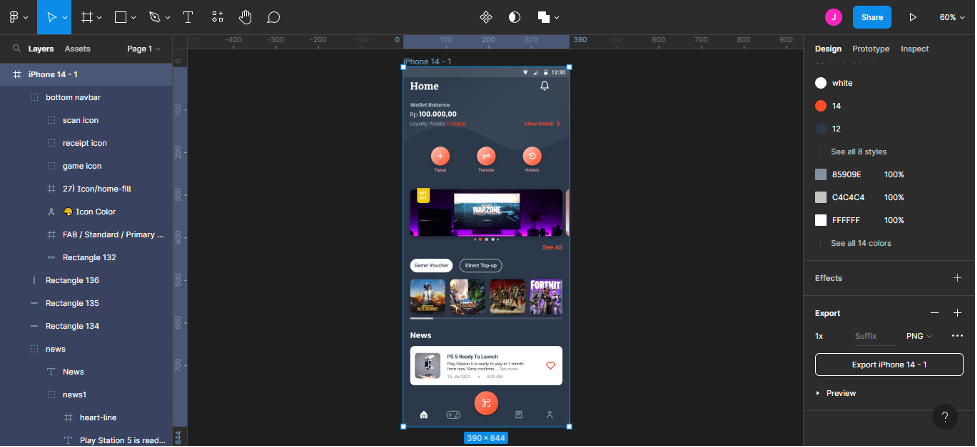
Task: Click the Mask contrast icon
Action: [514, 17]
